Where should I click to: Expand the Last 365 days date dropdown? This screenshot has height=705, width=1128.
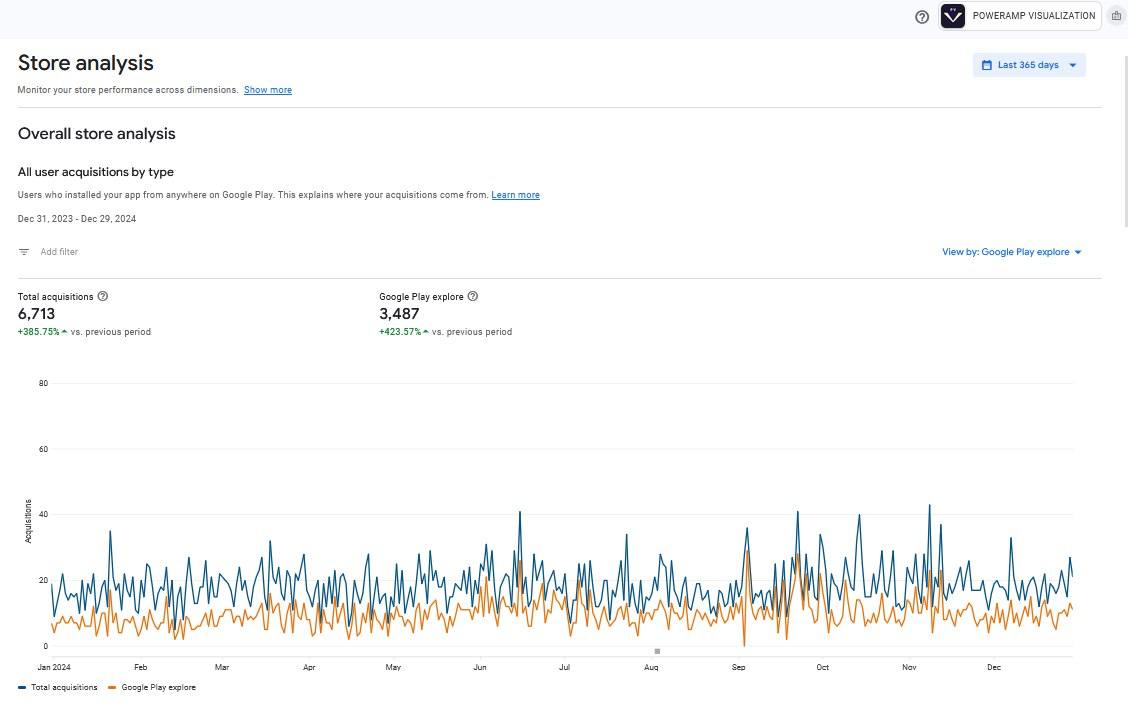click(1028, 65)
